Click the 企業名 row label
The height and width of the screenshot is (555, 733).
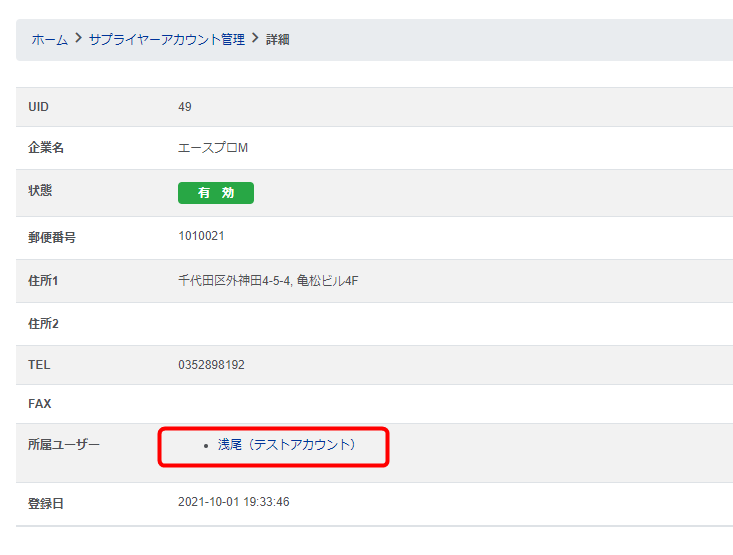[x=46, y=148]
